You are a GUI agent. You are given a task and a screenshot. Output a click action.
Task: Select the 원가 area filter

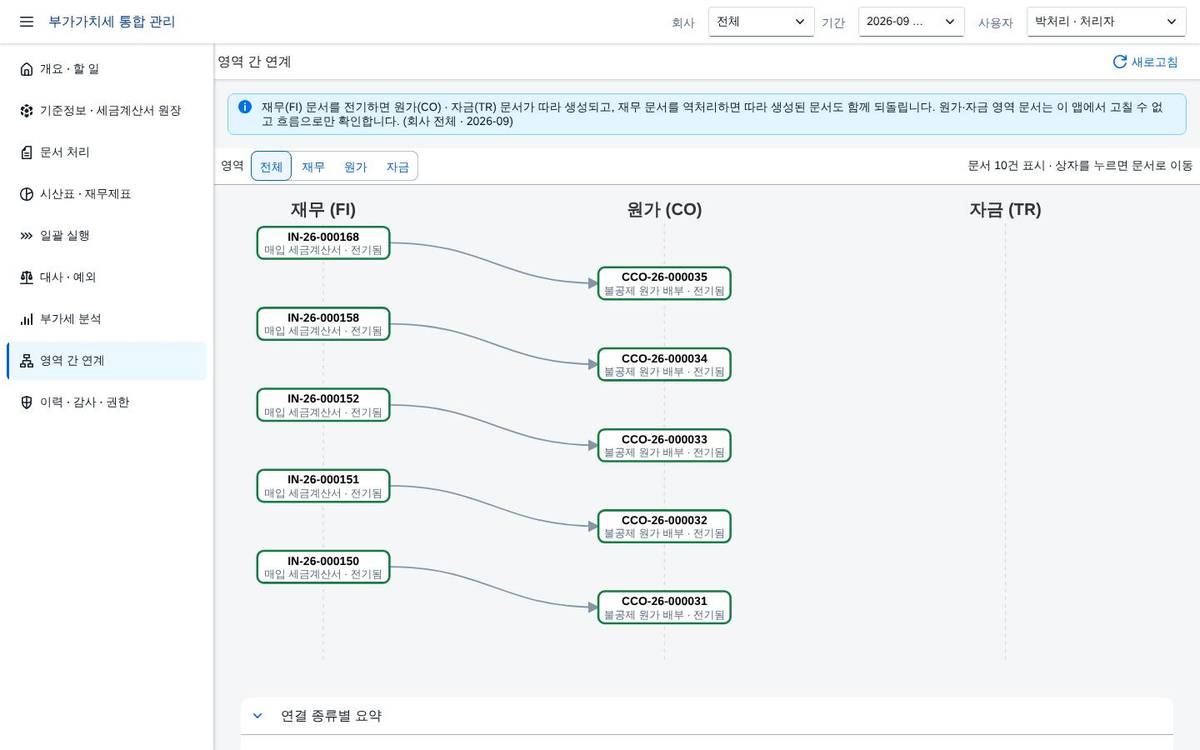pos(355,167)
